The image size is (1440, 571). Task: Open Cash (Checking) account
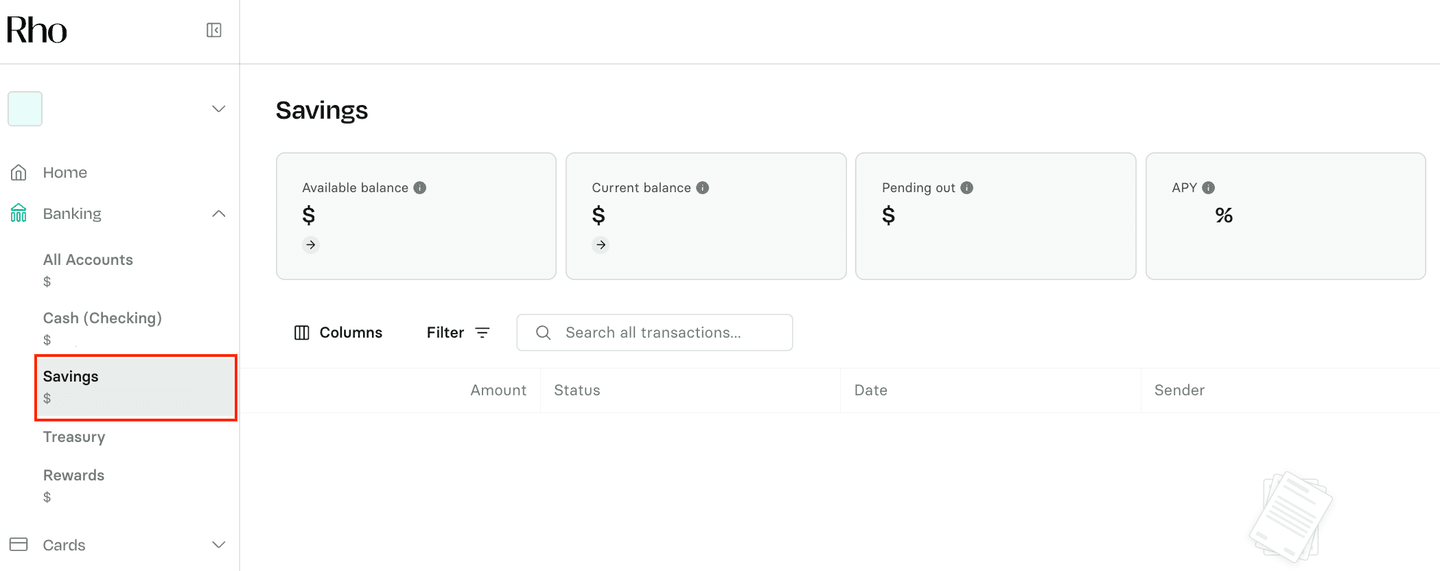102,318
